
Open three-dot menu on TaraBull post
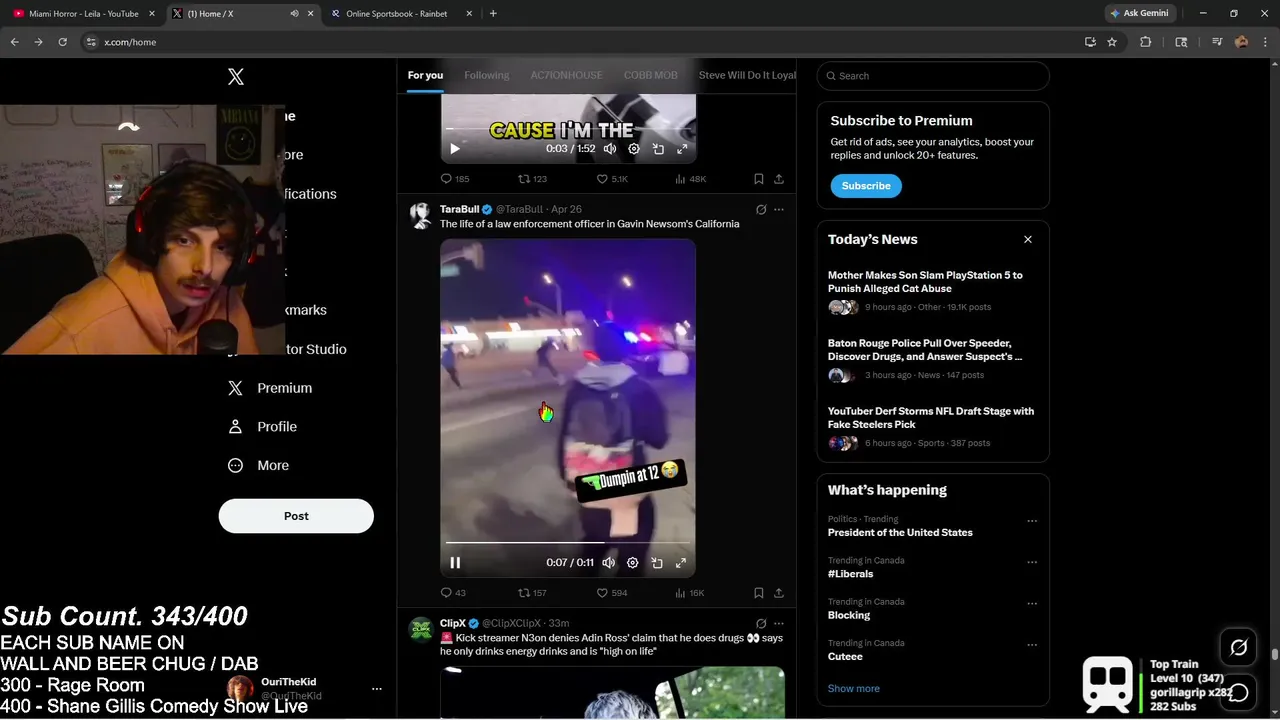click(x=779, y=209)
